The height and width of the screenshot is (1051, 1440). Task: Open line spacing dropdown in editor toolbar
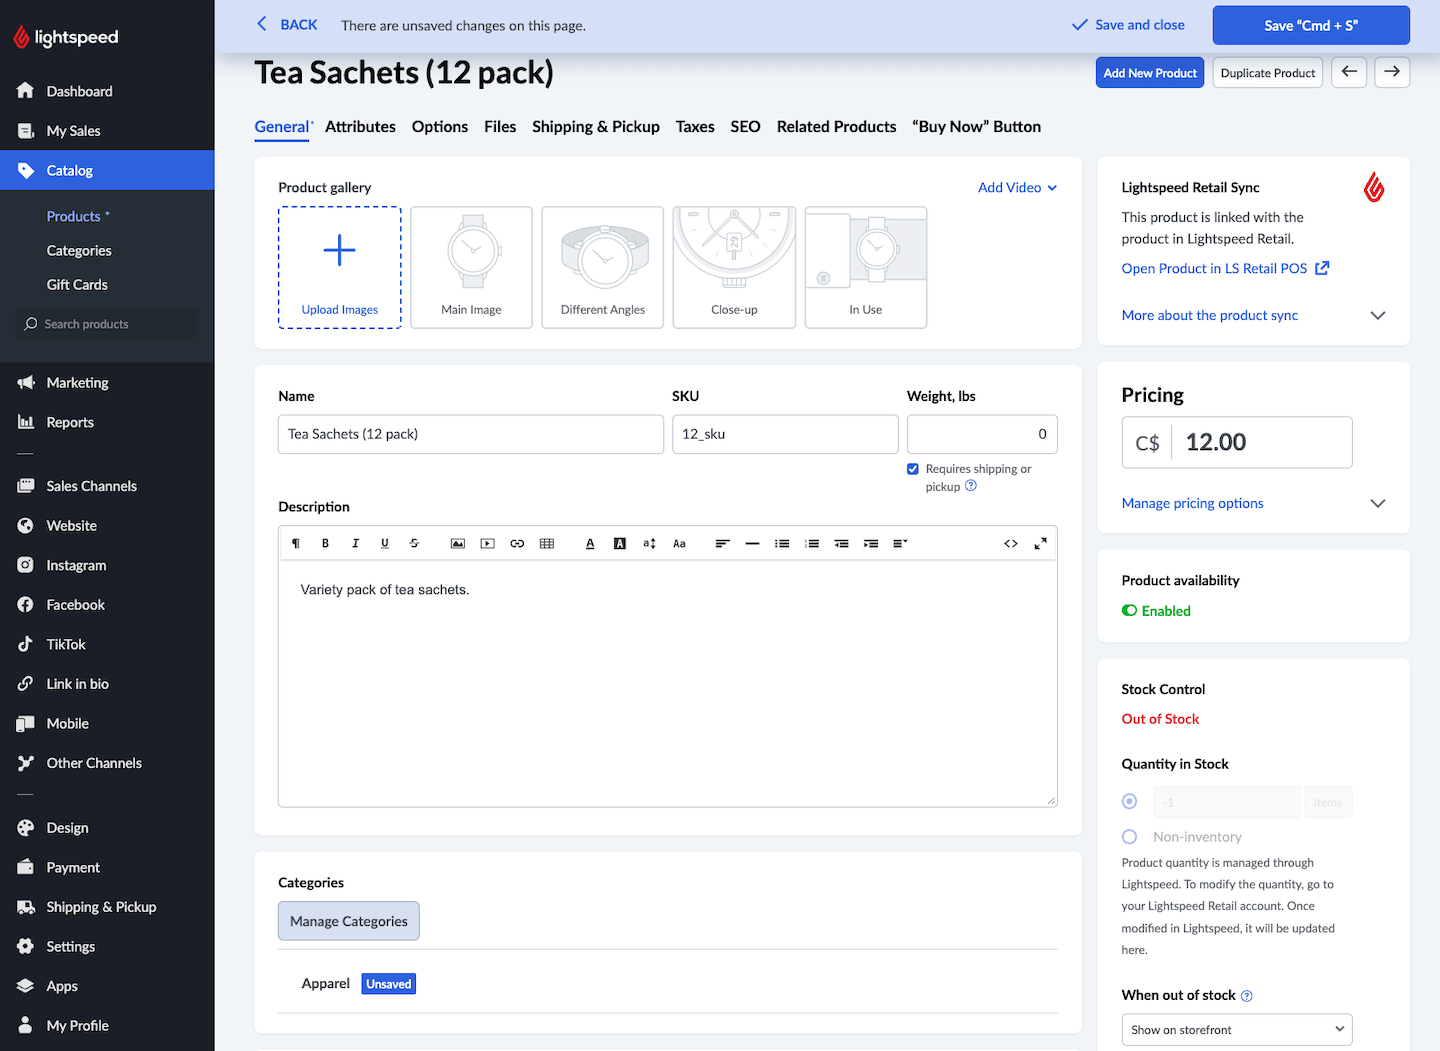click(900, 544)
